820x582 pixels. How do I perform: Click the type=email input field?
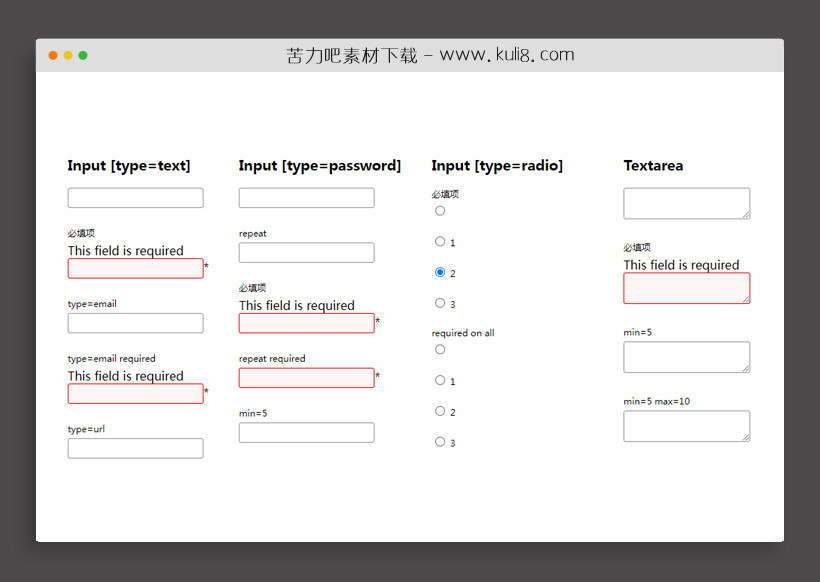coord(135,323)
